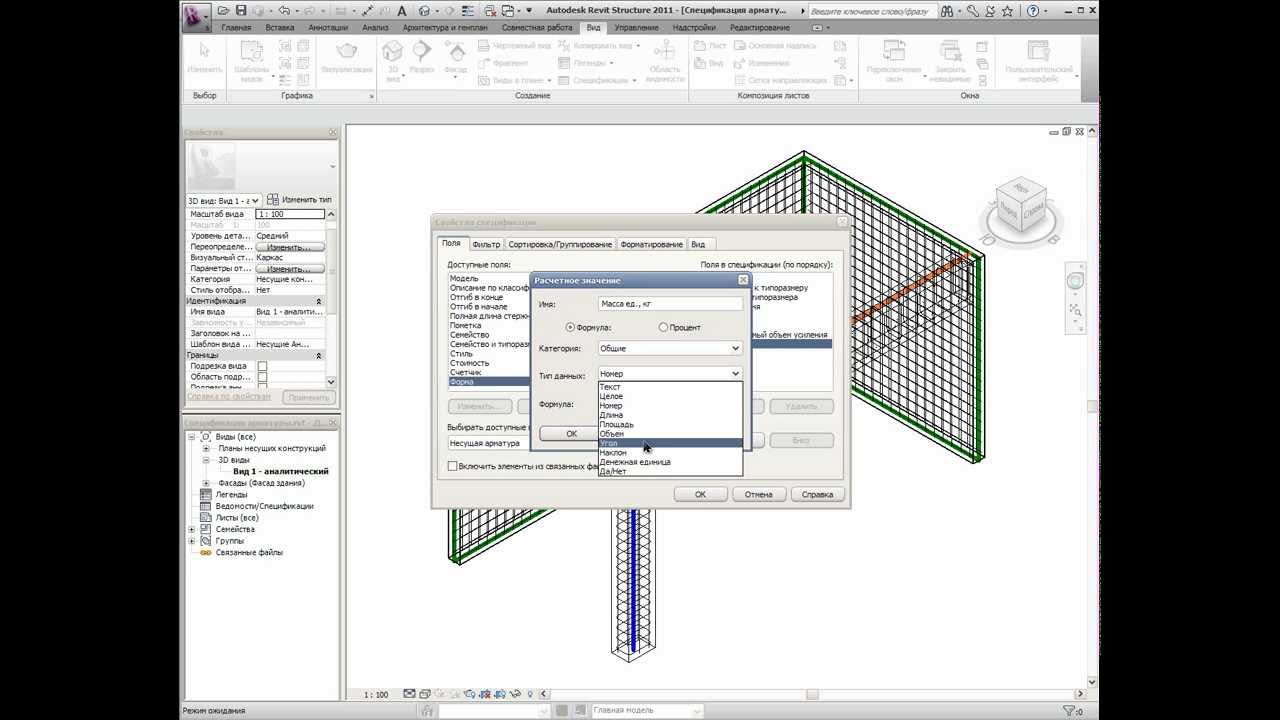This screenshot has height=720, width=1280.
Task: Open the Категория dropdown showing Общие
Action: (670, 348)
